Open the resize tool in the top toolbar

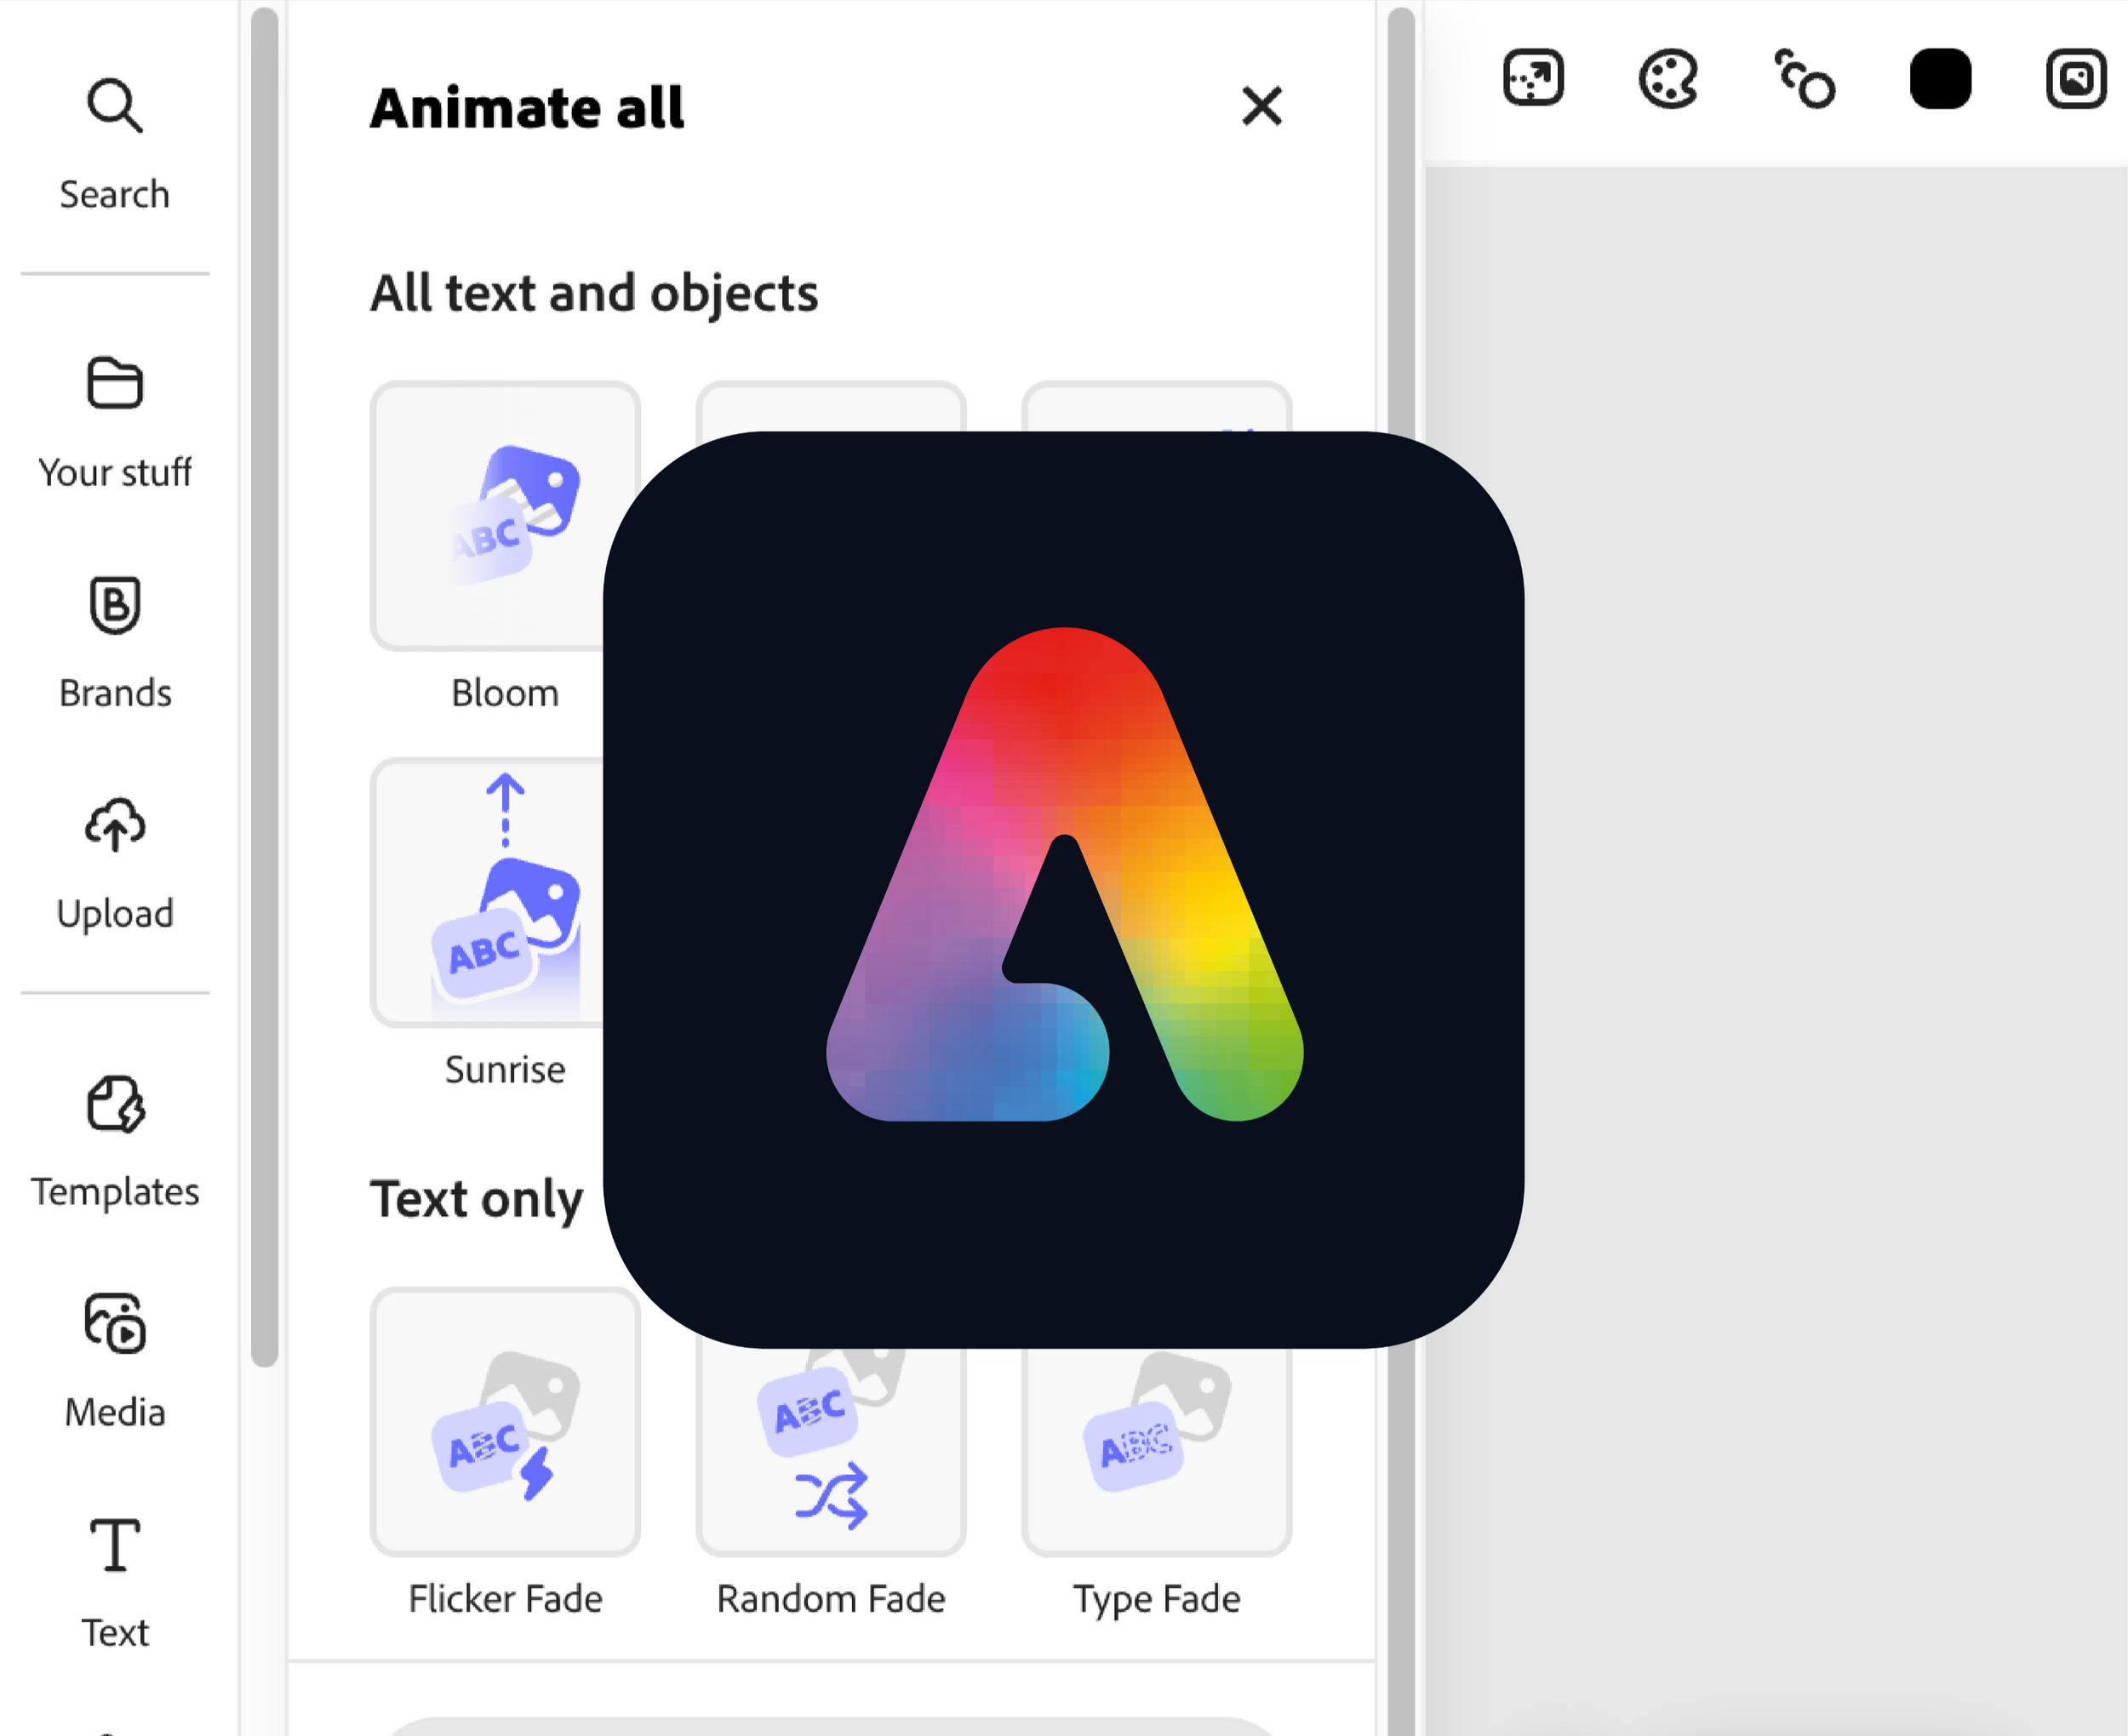click(1533, 77)
